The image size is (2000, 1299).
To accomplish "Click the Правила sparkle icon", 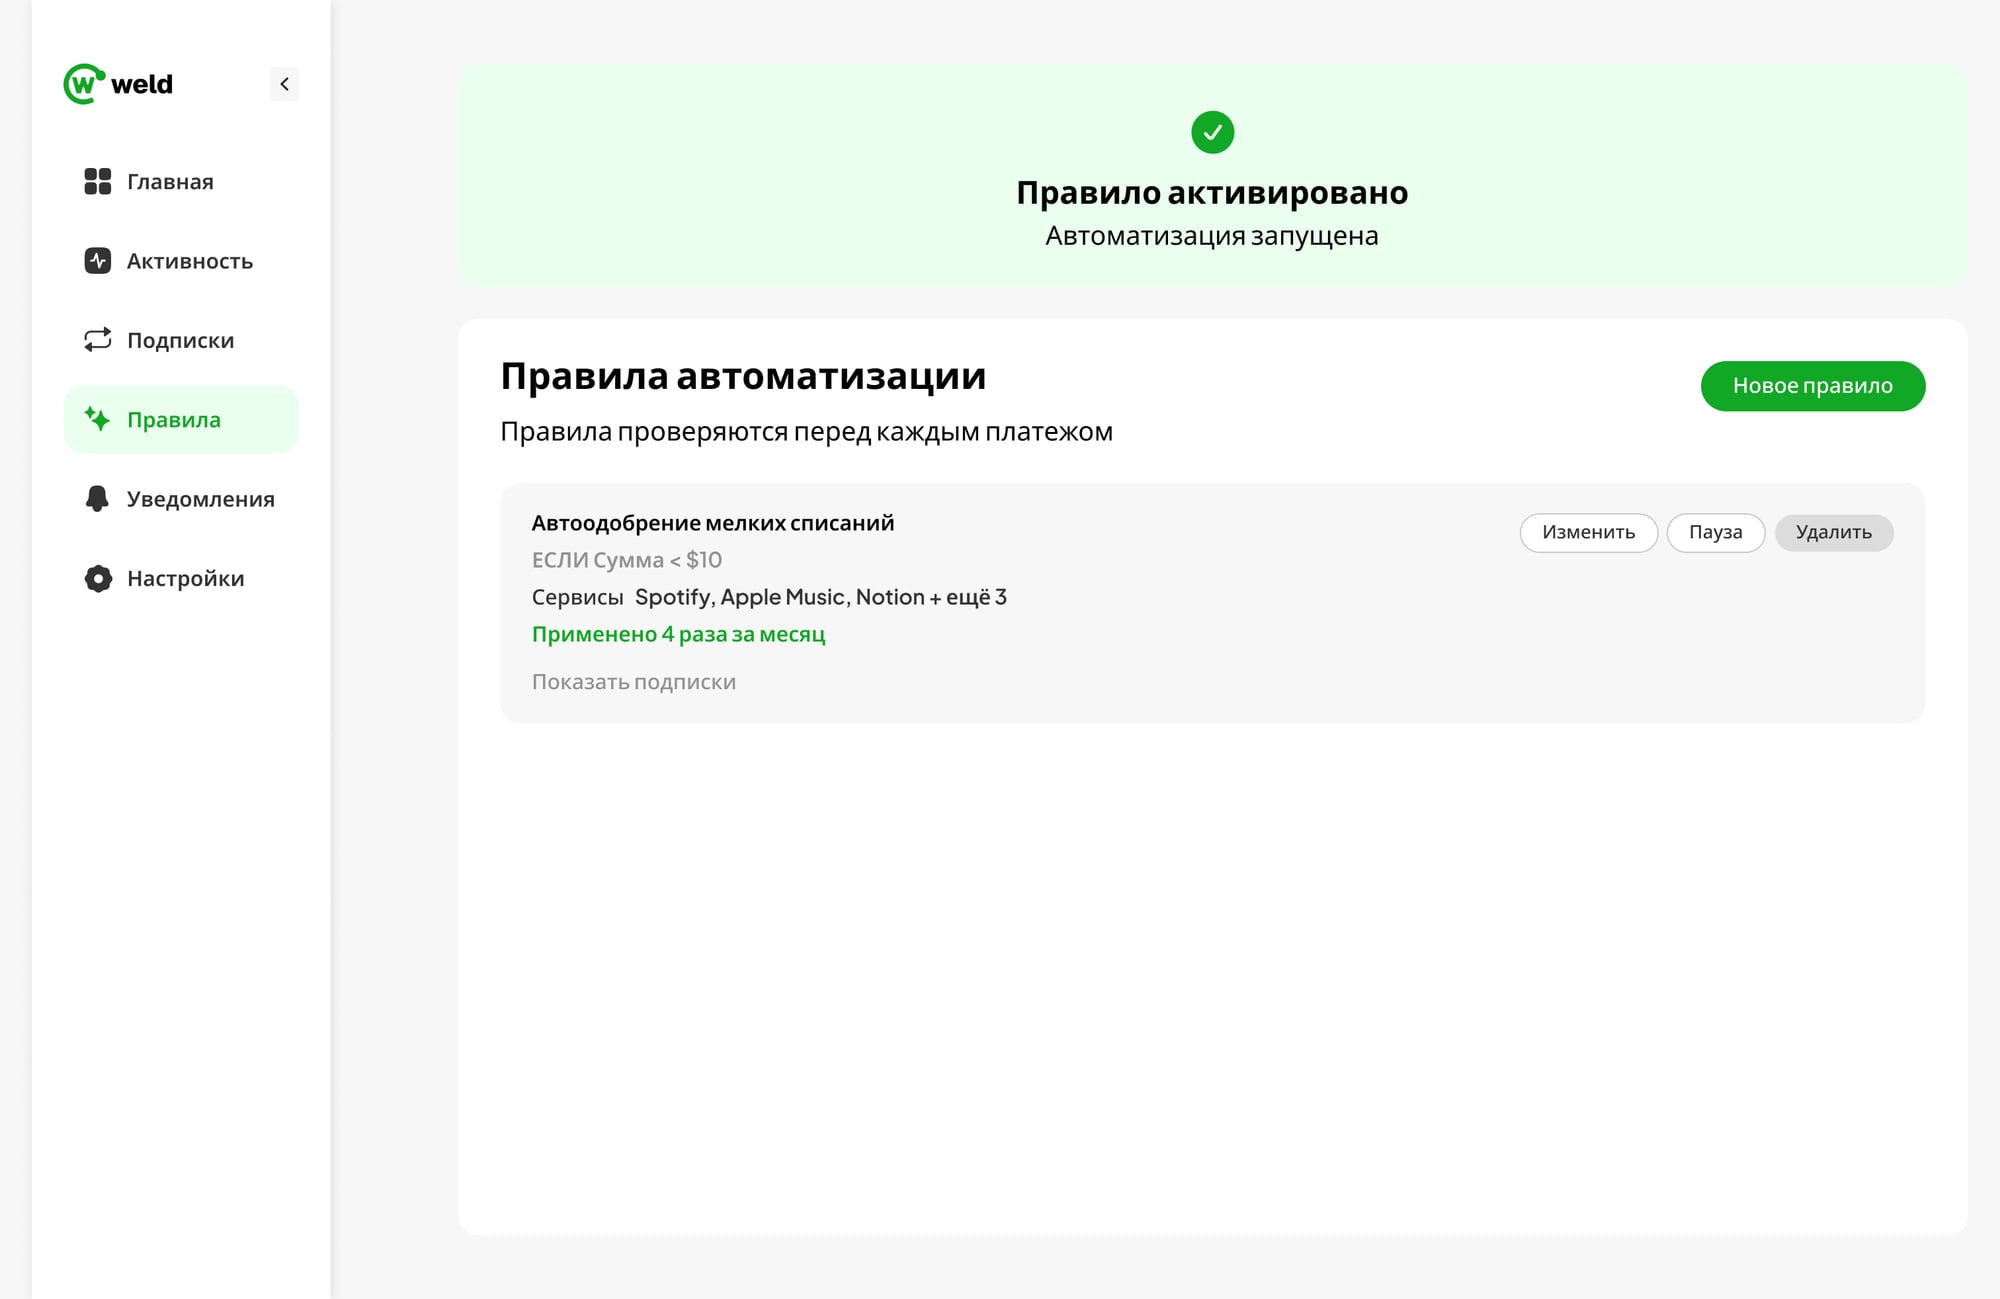I will pos(98,419).
